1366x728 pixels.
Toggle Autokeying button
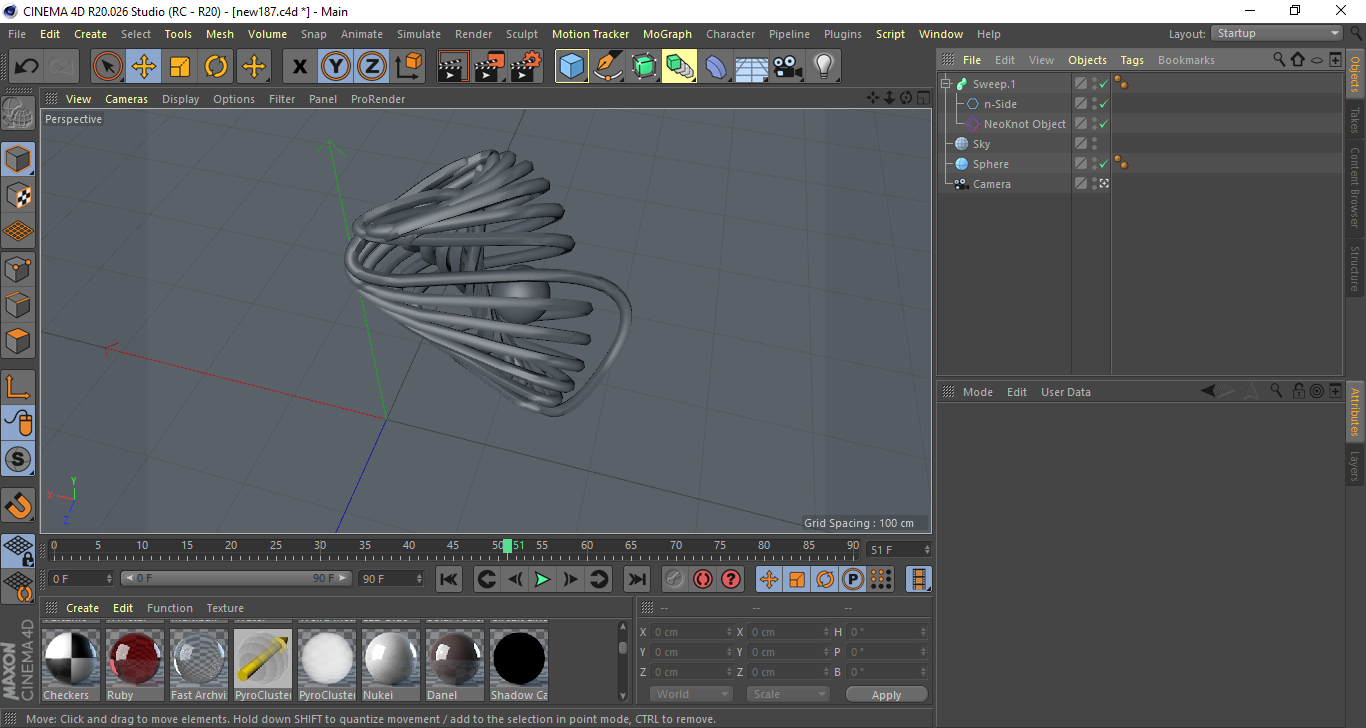(x=703, y=579)
